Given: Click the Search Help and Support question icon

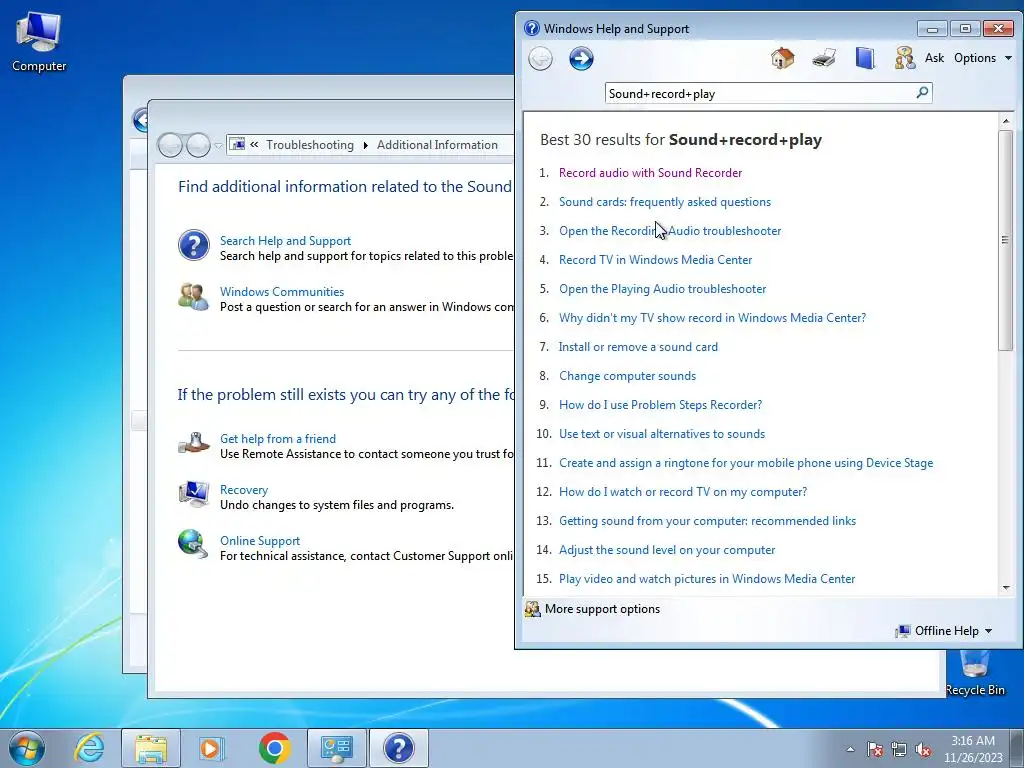Looking at the screenshot, I should (x=194, y=246).
